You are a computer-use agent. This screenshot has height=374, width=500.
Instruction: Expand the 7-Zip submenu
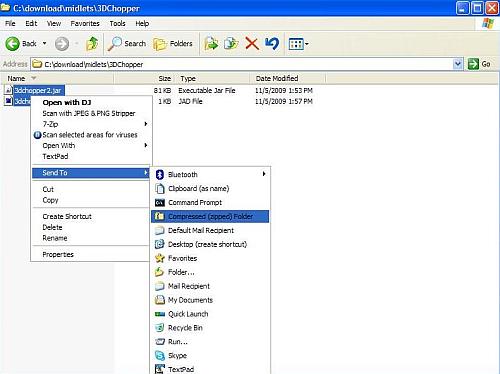146,124
